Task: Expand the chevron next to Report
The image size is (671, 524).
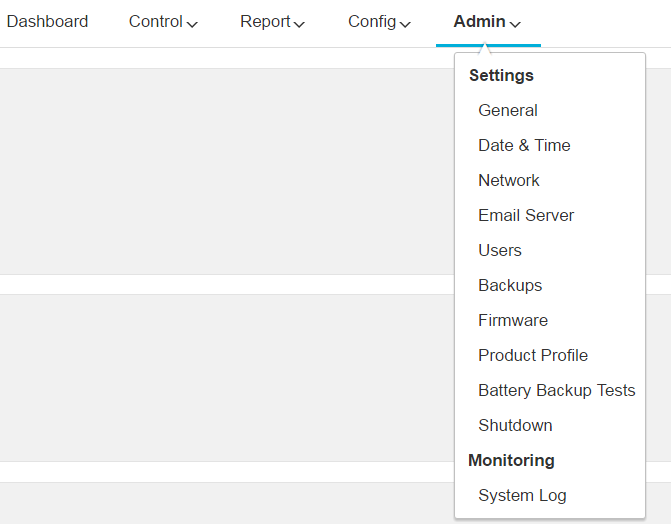Action: pyautogui.click(x=299, y=24)
